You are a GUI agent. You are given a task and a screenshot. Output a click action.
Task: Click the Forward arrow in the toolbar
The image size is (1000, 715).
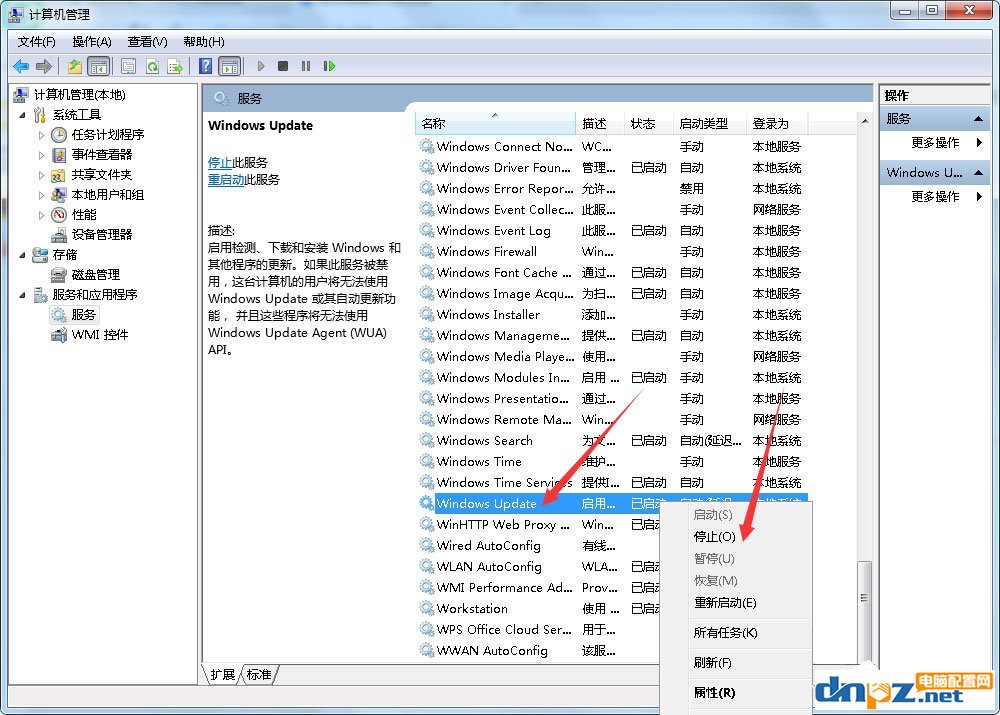(x=44, y=66)
